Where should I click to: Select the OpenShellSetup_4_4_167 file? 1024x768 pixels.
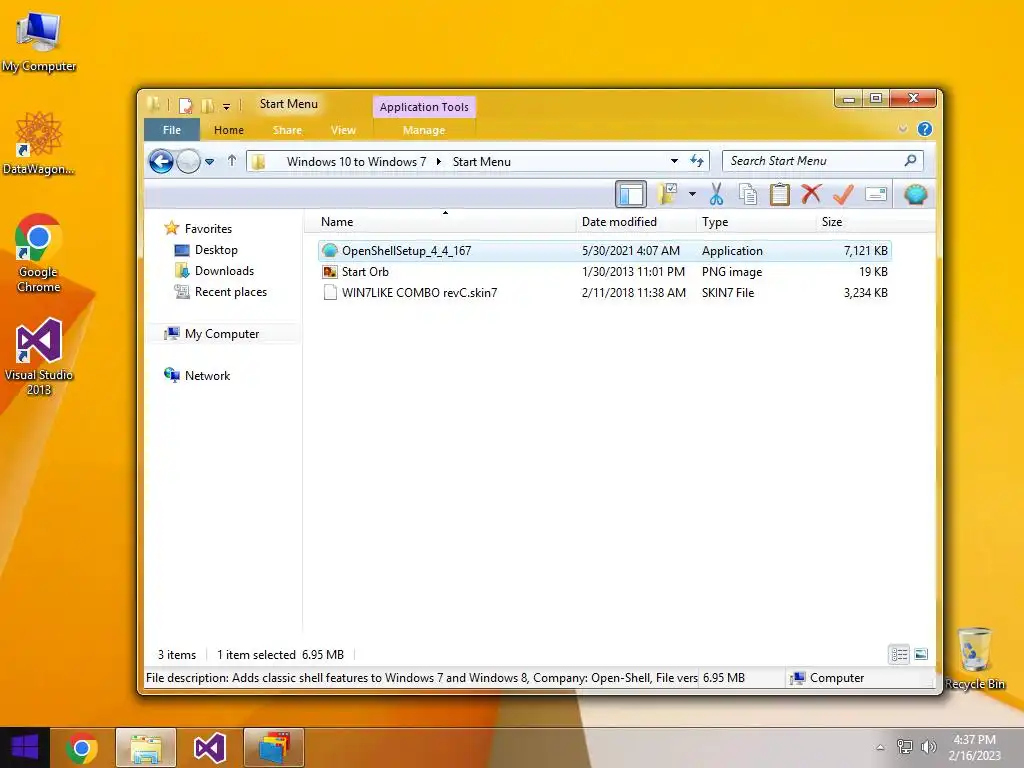pos(605,251)
